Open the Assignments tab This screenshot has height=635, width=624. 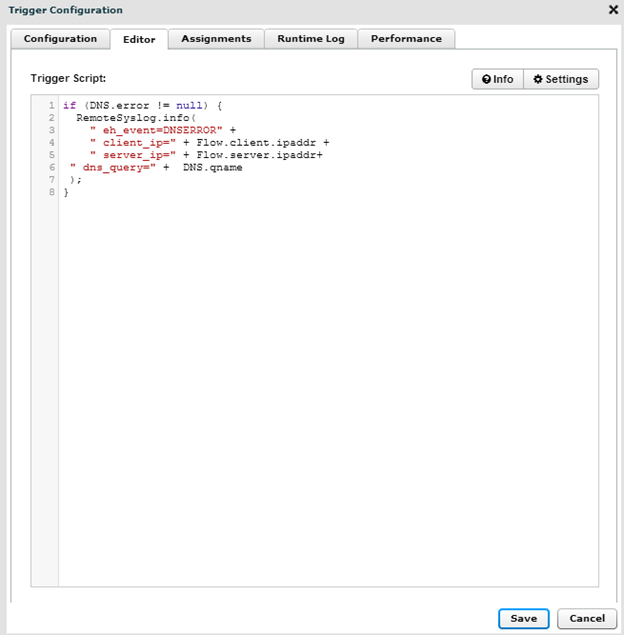click(216, 39)
